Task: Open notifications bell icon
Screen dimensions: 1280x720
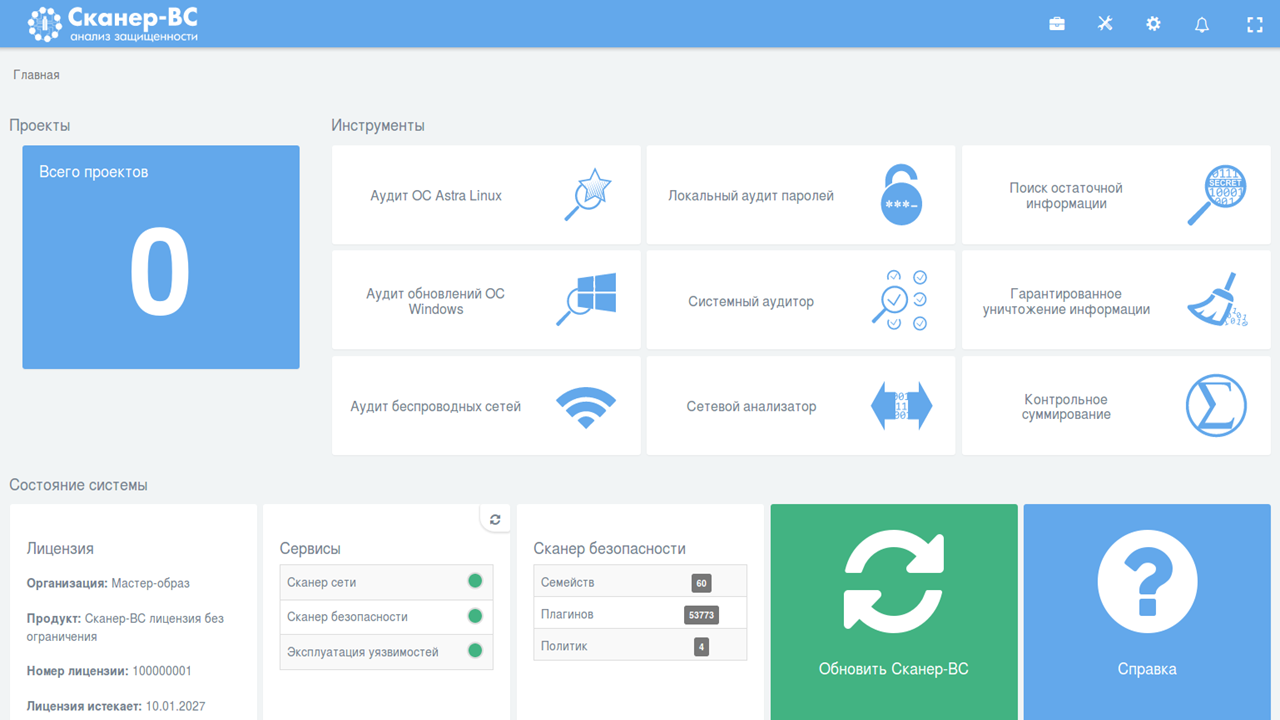Action: pos(1202,24)
